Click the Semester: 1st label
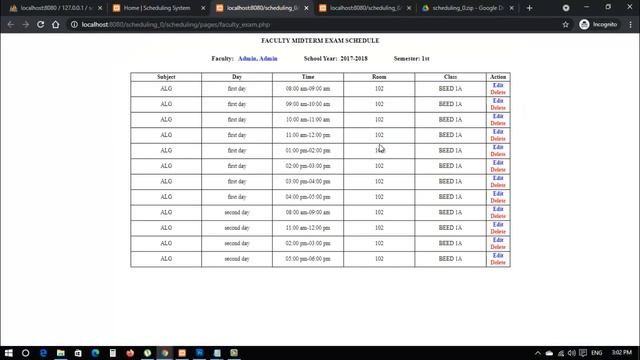Viewport: 640px width, 360px height. (x=411, y=59)
